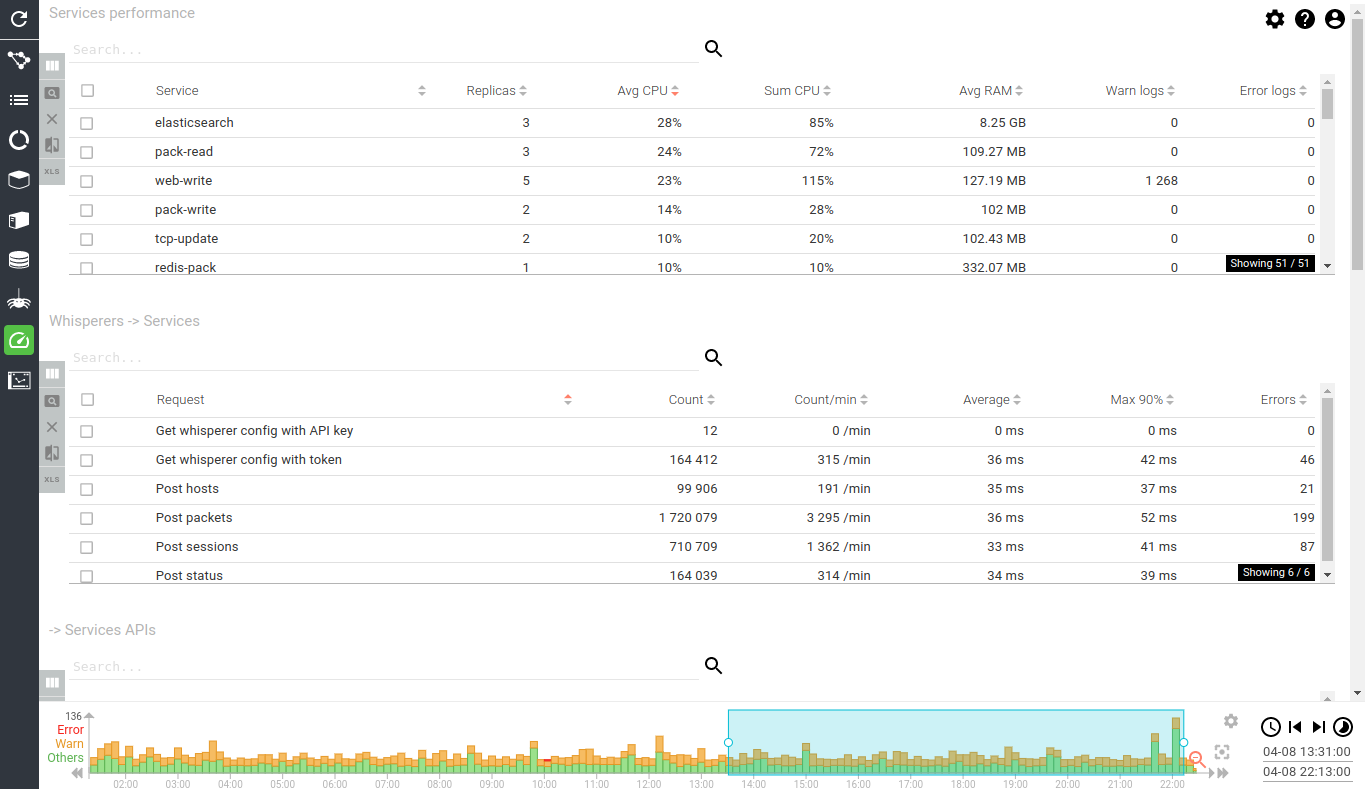Sort by the Avg CPU column
The height and width of the screenshot is (789, 1365).
tap(648, 91)
